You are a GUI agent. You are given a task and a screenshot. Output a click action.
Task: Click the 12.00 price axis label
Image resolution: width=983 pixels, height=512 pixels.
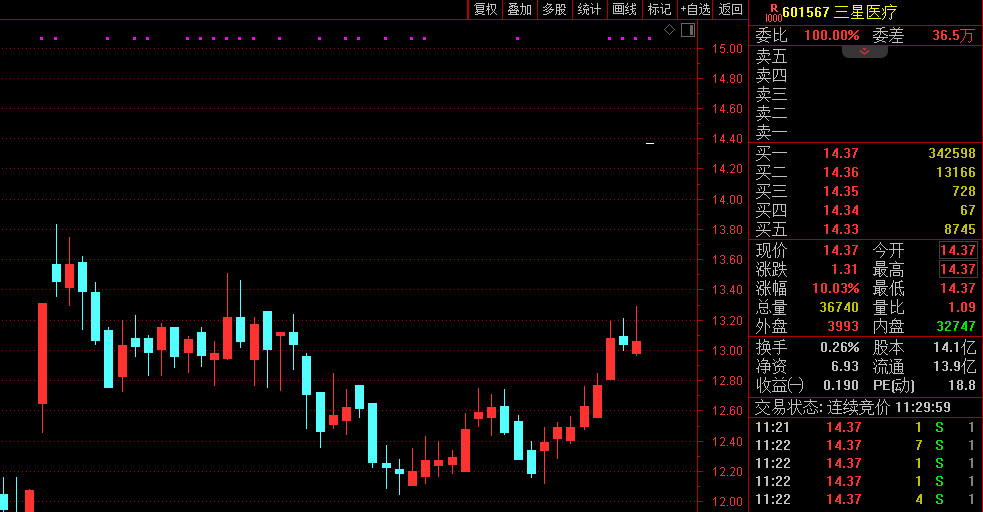click(727, 501)
